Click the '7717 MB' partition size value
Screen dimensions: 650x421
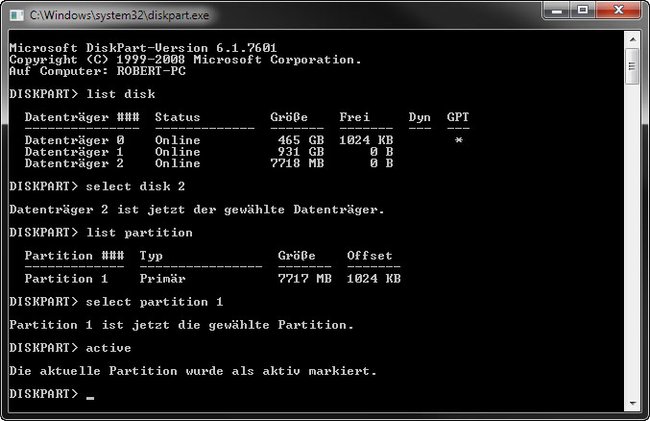tap(305, 279)
